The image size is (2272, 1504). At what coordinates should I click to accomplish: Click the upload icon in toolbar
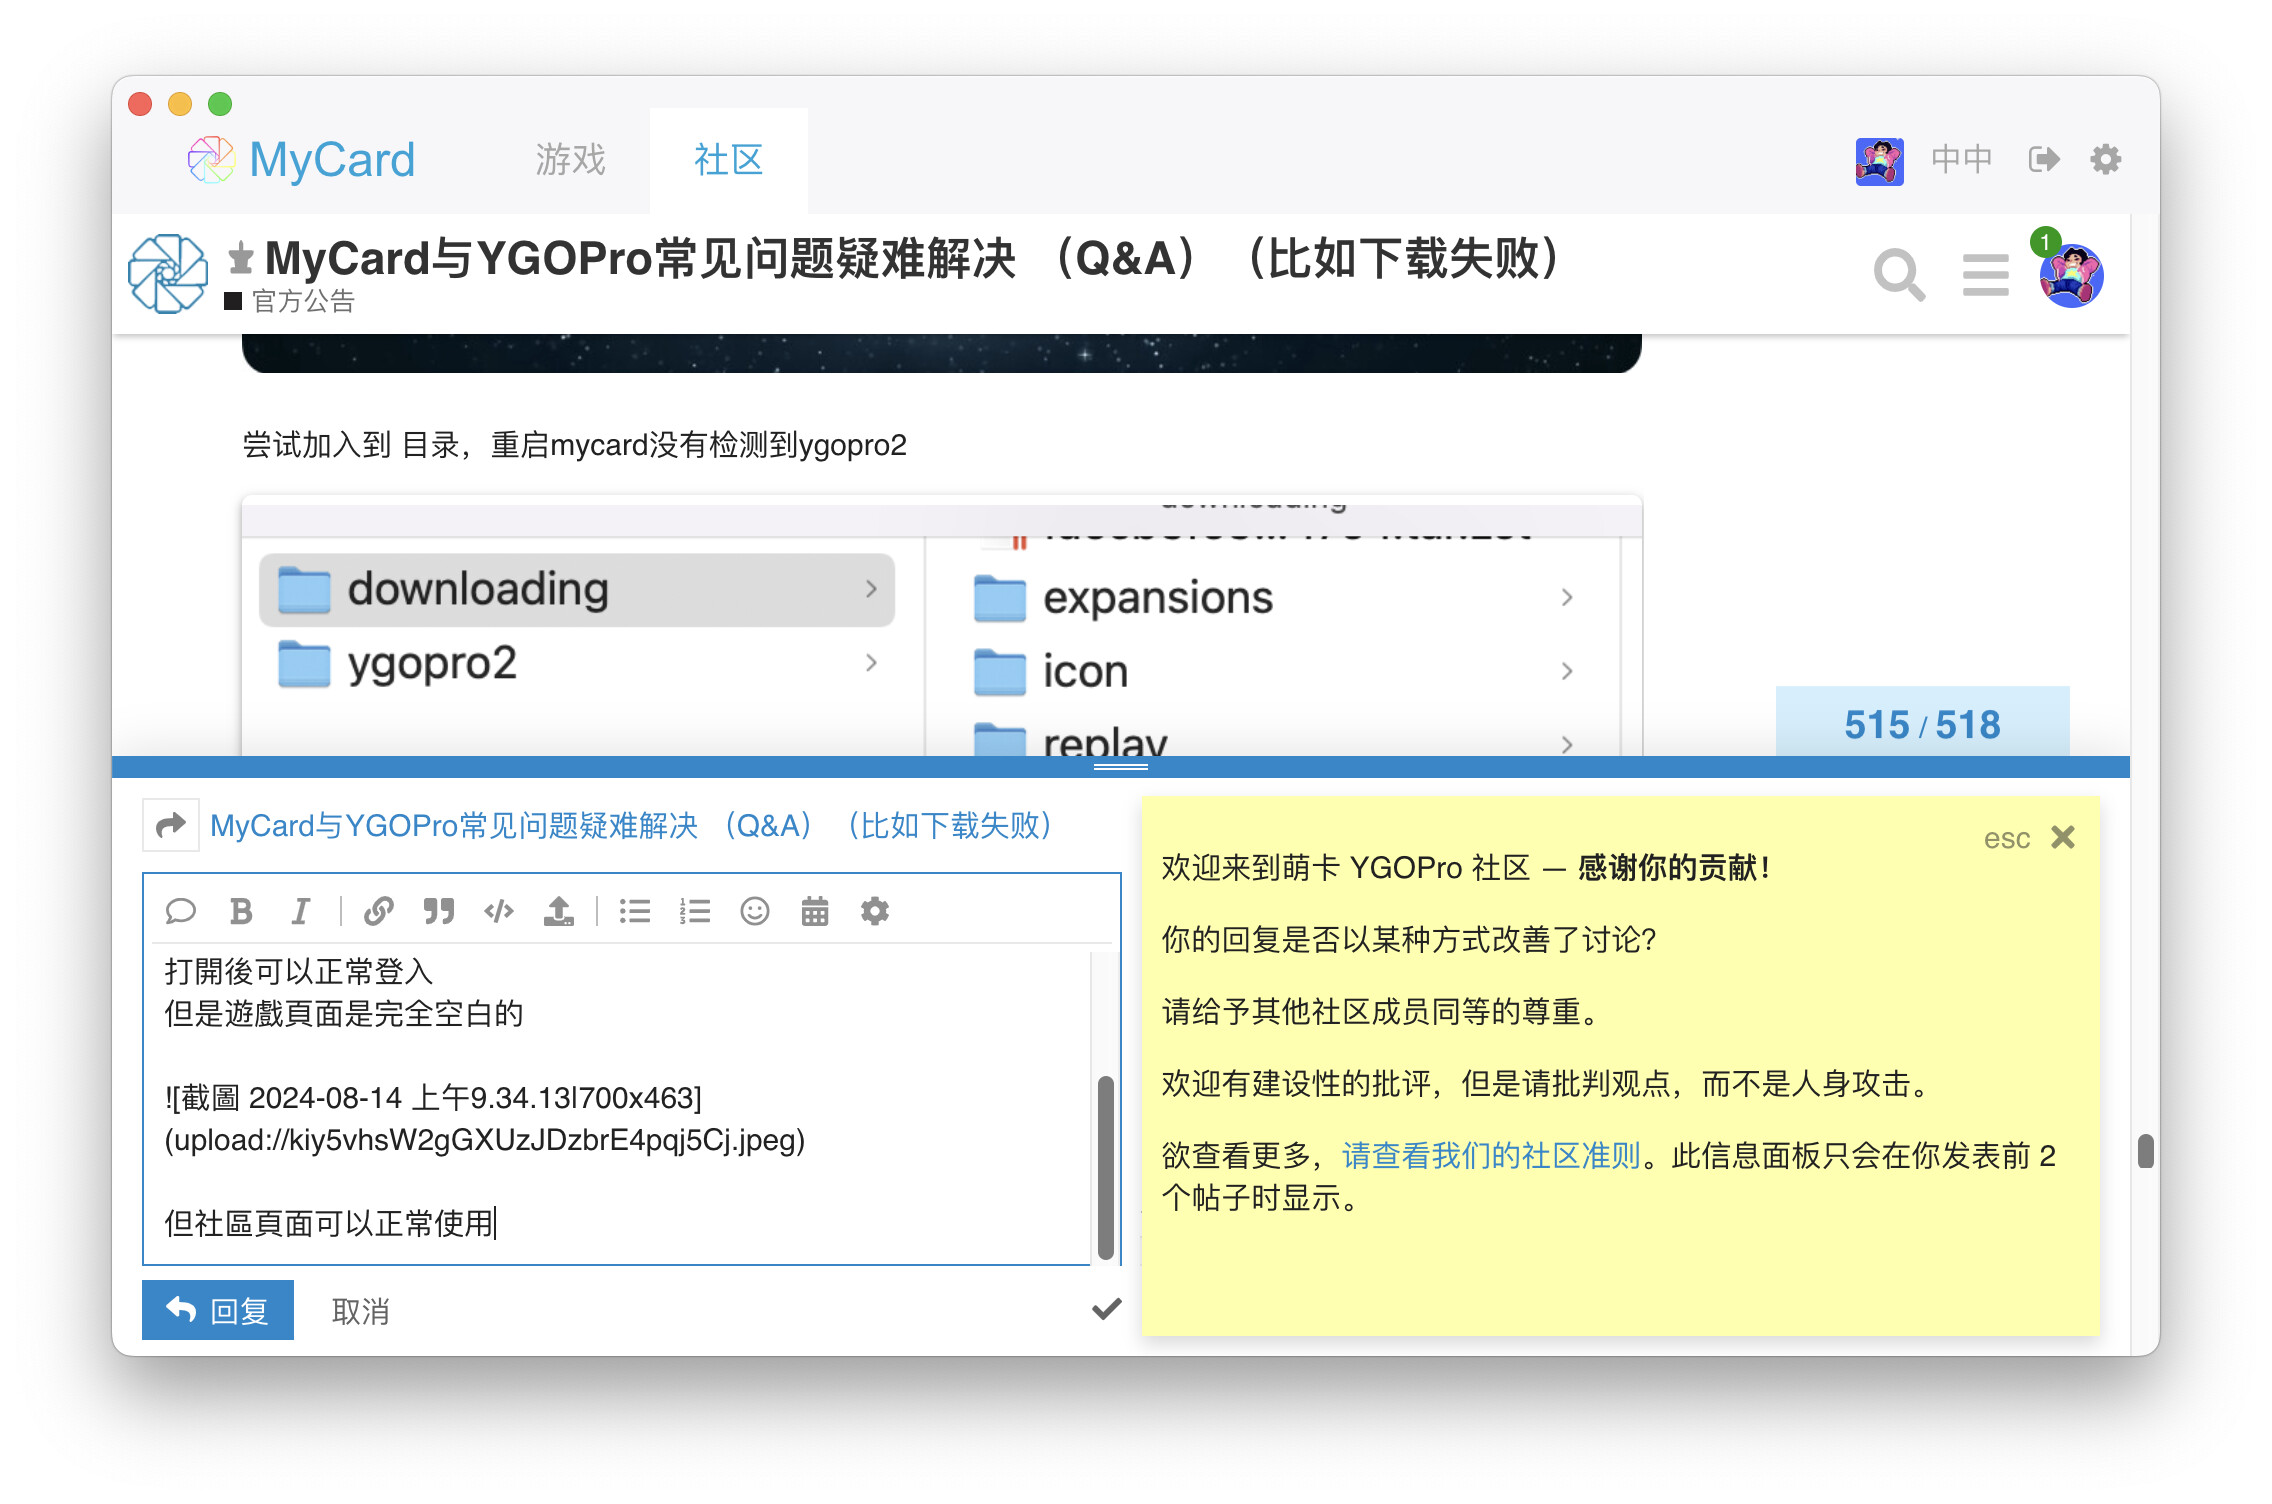tap(558, 911)
